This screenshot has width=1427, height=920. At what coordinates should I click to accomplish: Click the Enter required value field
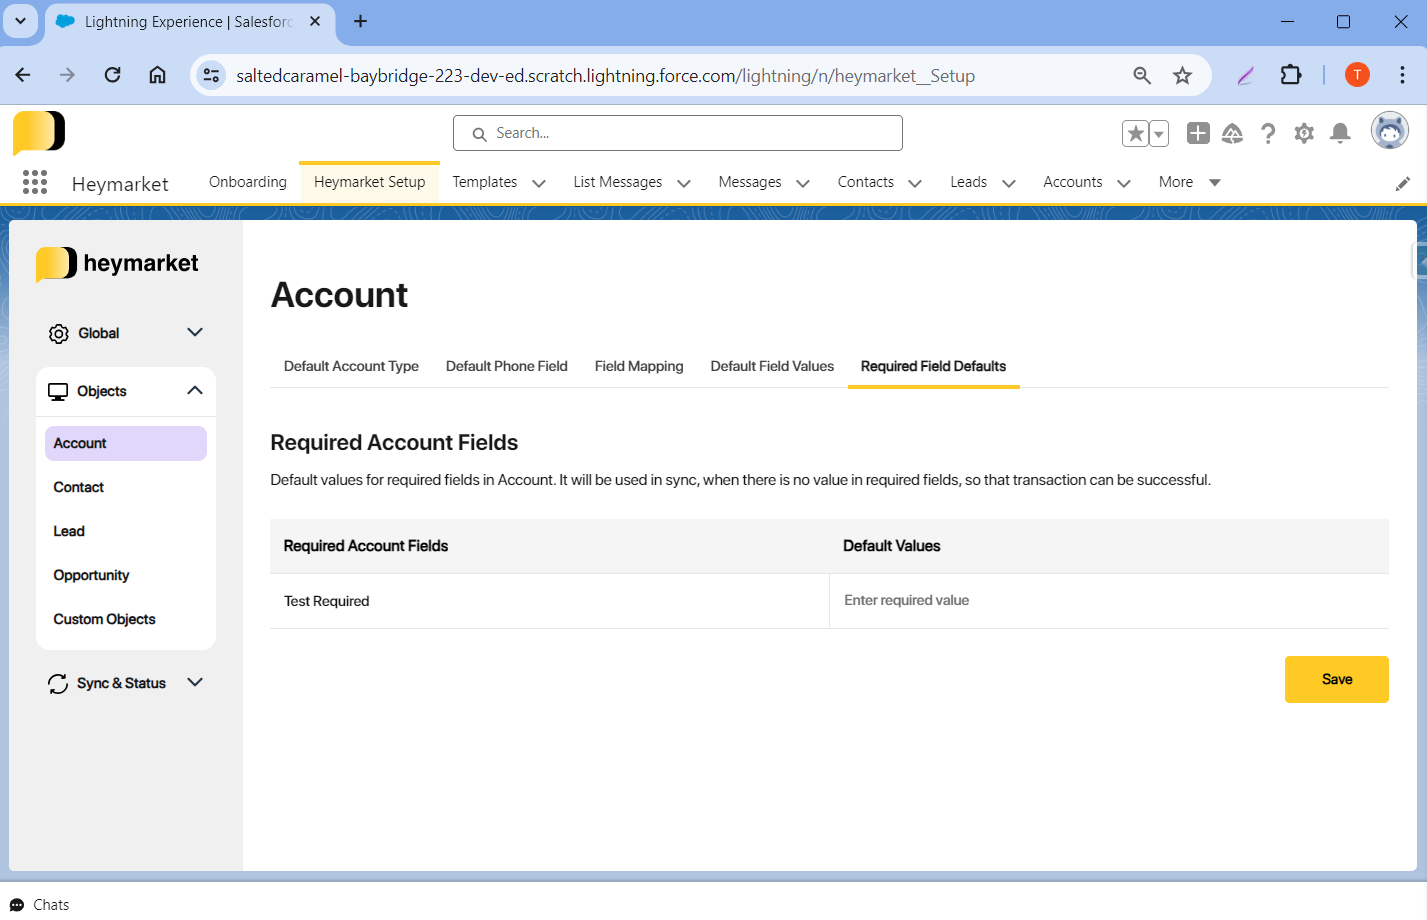[x=1109, y=600]
